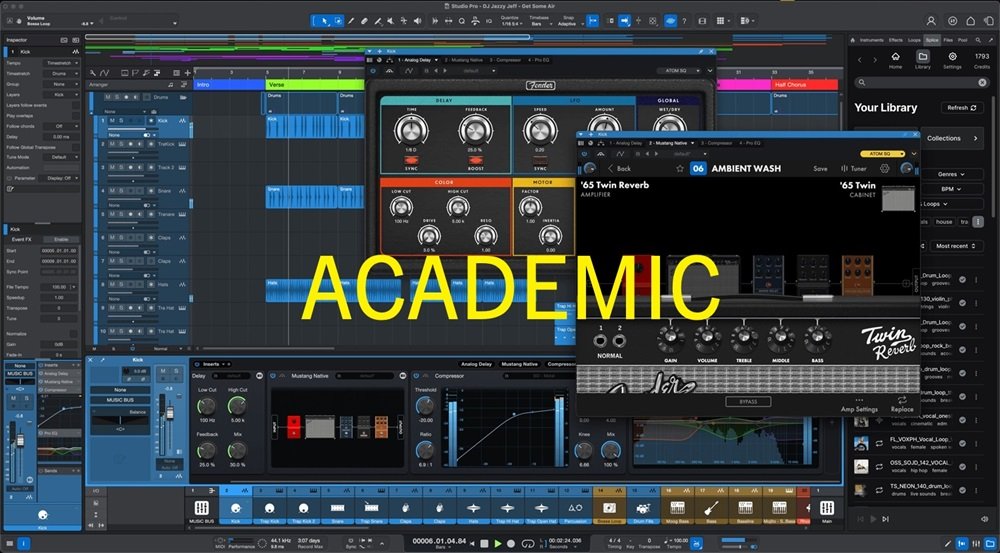
Task: Open the Splice Library folder icon
Action: 922,57
